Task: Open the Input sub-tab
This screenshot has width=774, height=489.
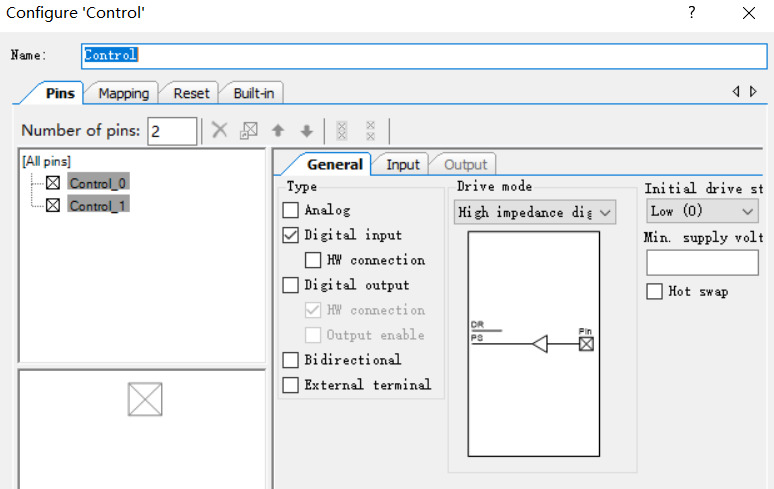Action: pyautogui.click(x=403, y=165)
